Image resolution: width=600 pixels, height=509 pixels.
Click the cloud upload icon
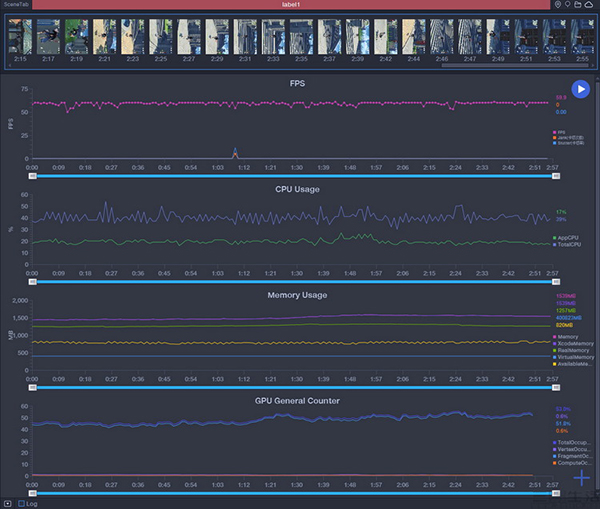point(590,5)
